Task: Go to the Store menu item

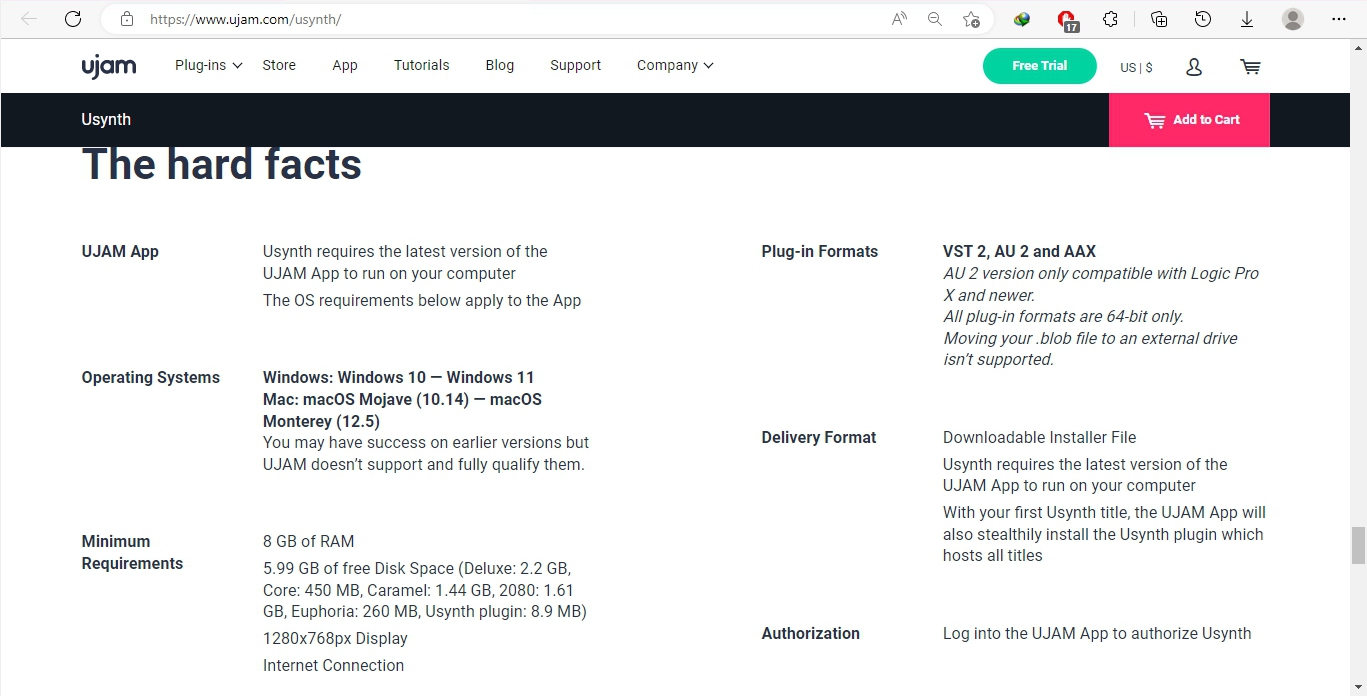Action: [x=279, y=66]
